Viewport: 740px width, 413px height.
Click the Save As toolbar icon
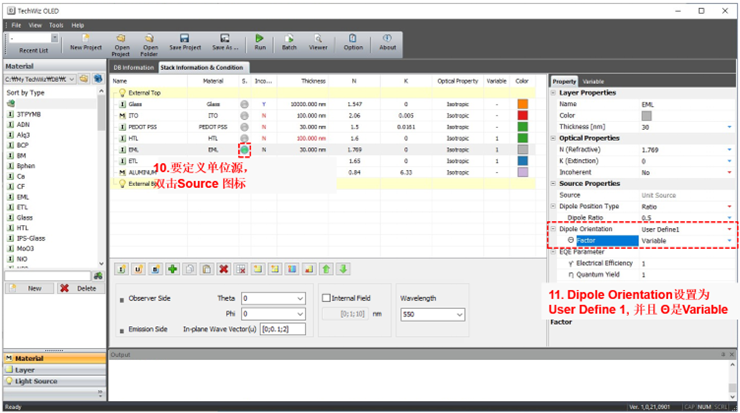click(225, 39)
